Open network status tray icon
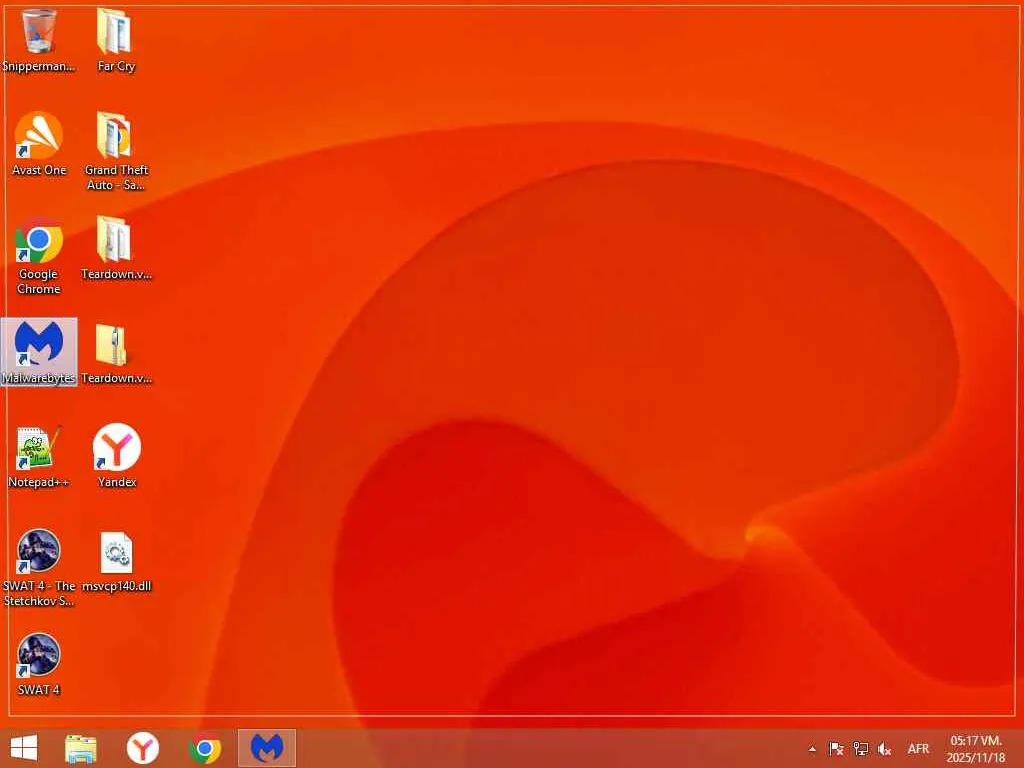The height and width of the screenshot is (768, 1024). pyautogui.click(x=861, y=749)
